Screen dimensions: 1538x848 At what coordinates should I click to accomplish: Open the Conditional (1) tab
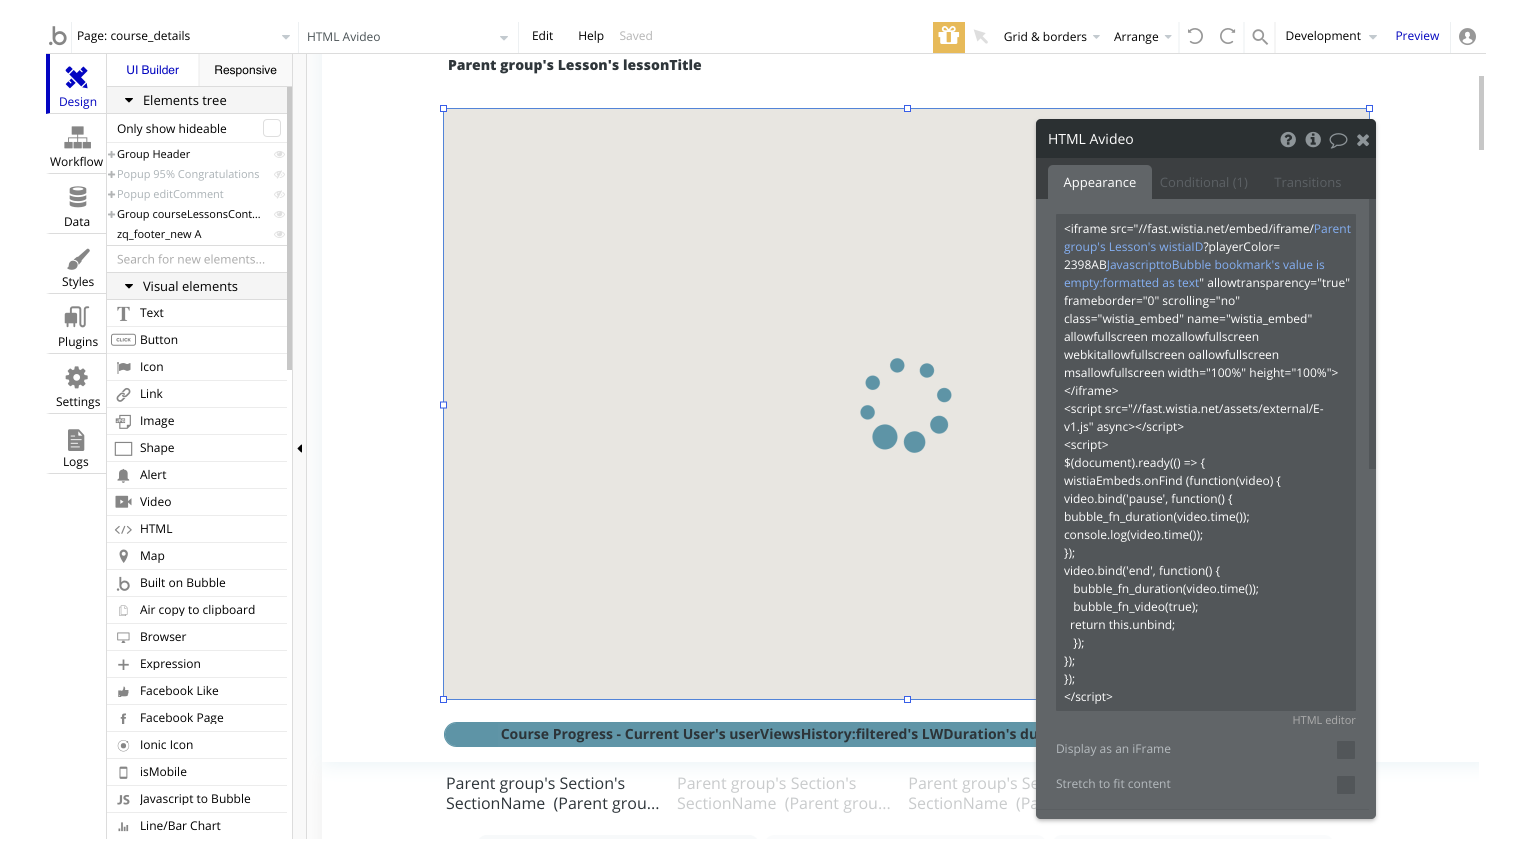pos(1203,183)
